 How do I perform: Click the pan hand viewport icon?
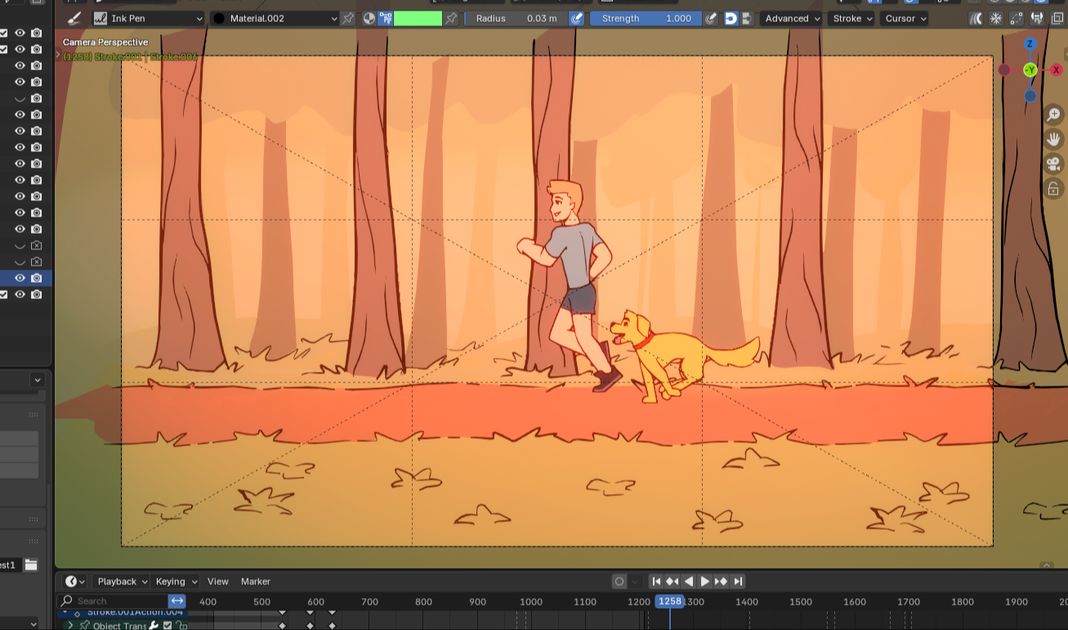tap(1054, 139)
